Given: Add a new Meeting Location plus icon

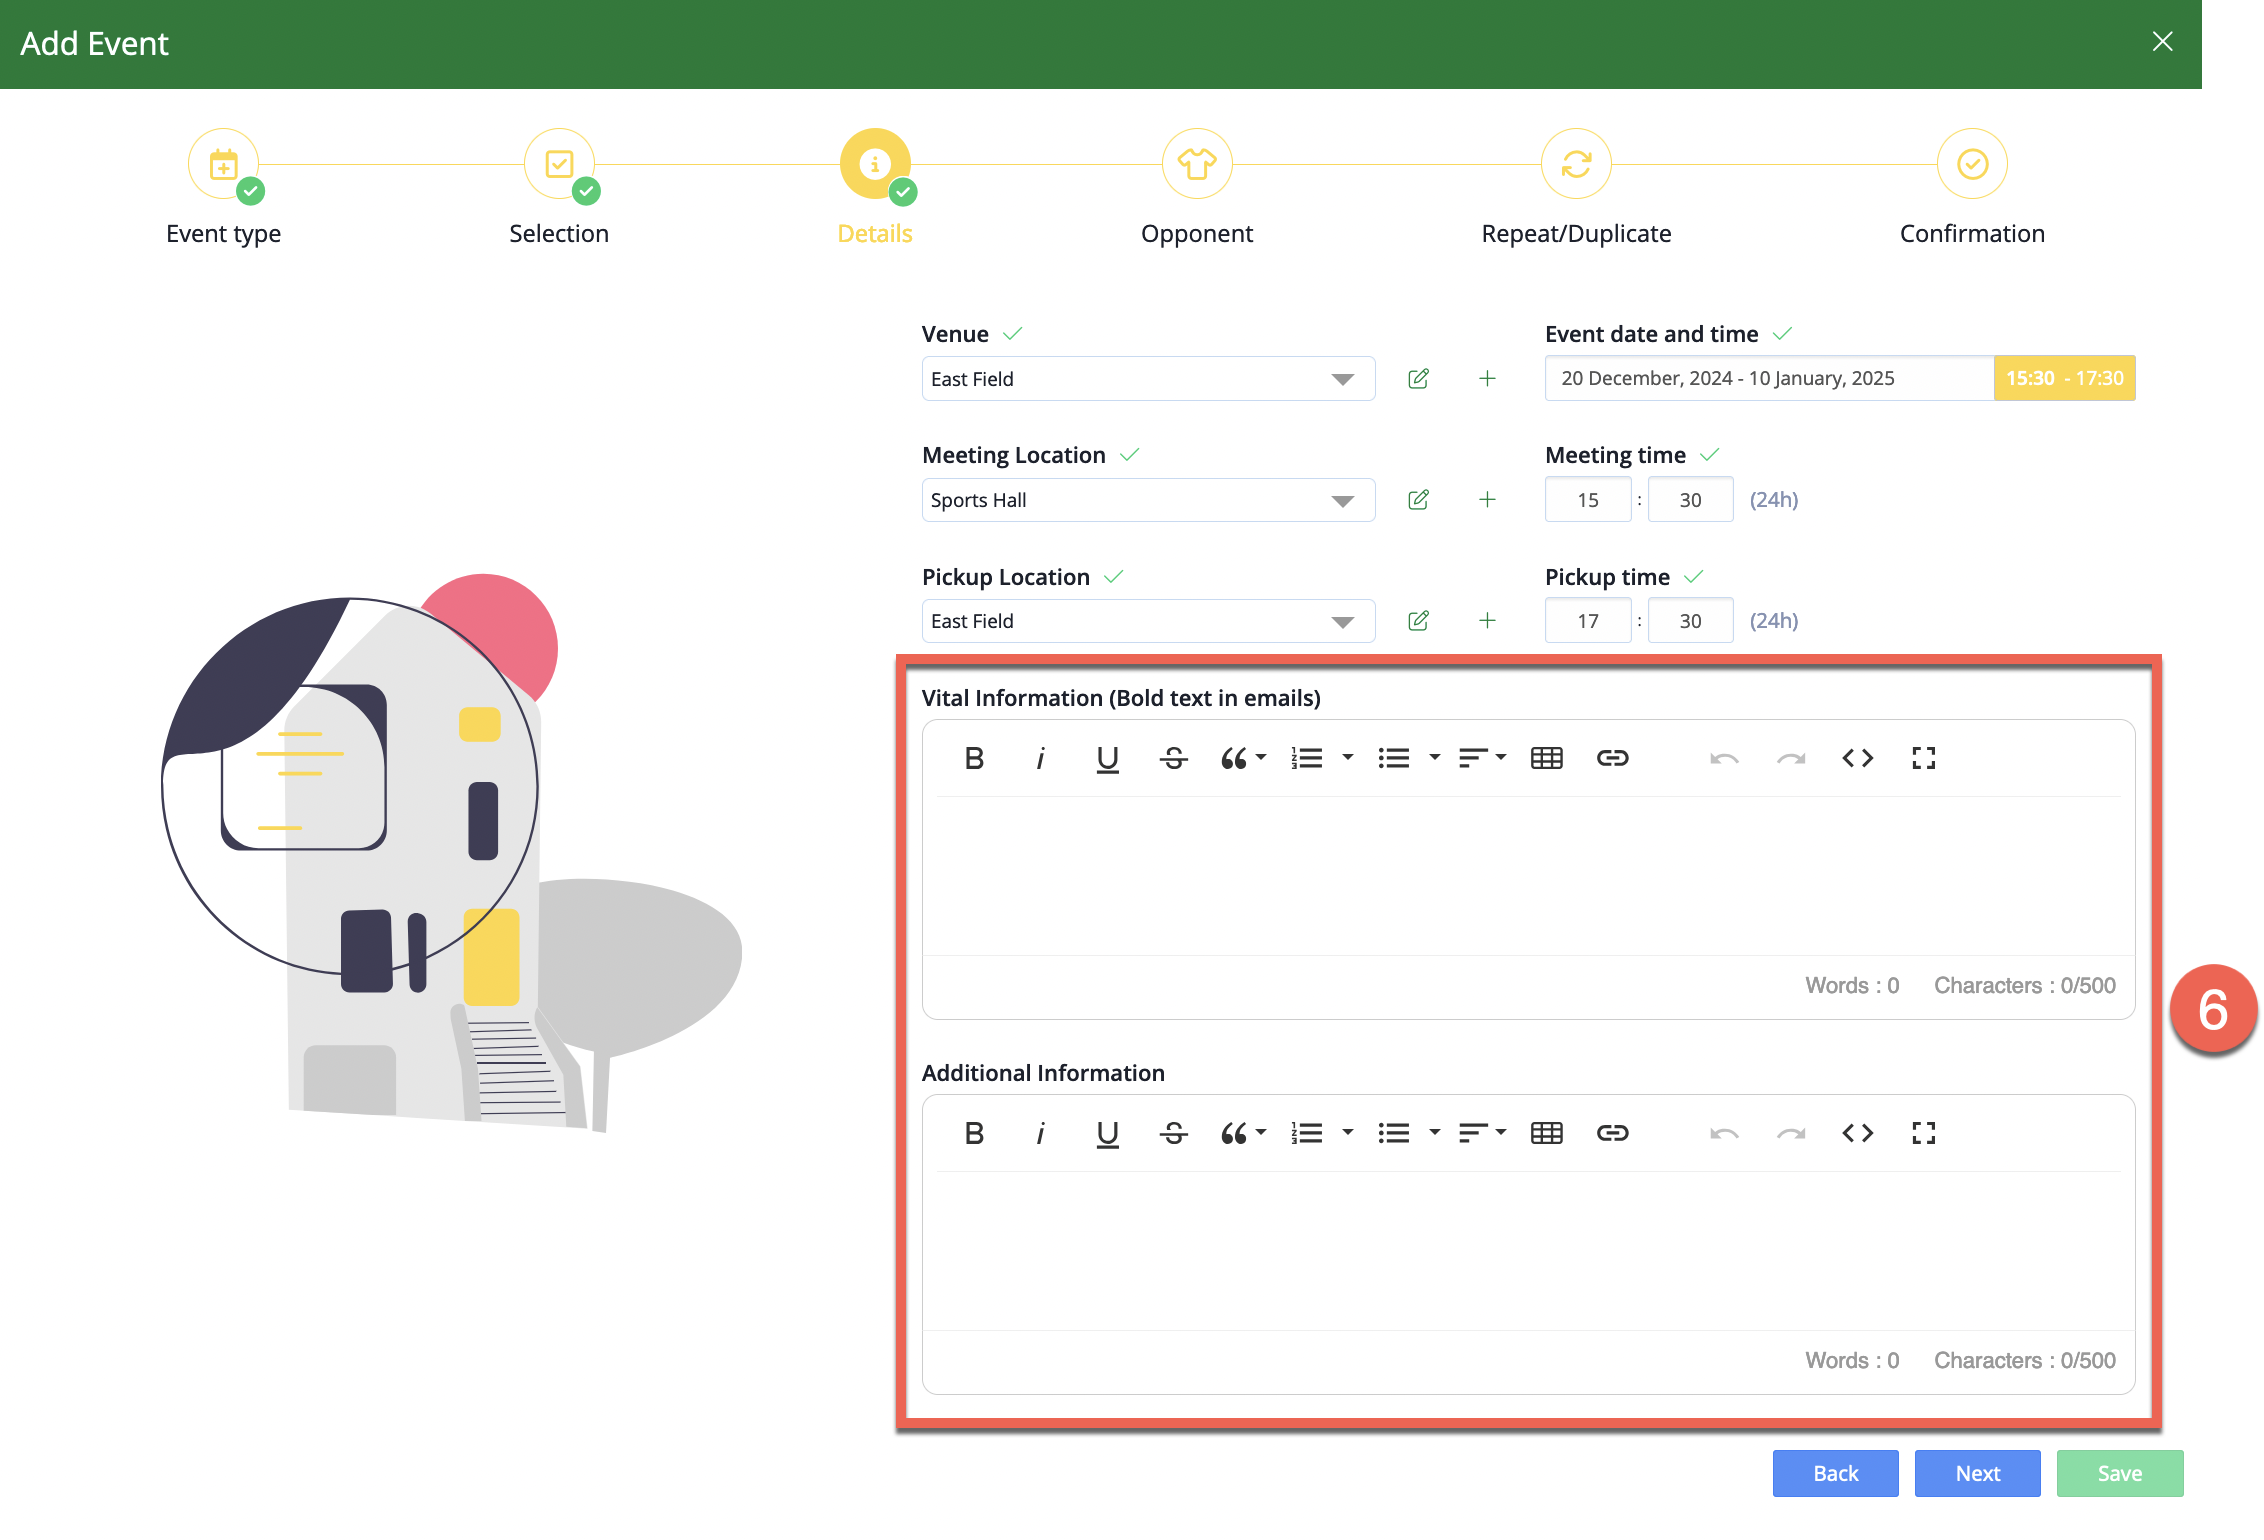Looking at the screenshot, I should point(1487,500).
